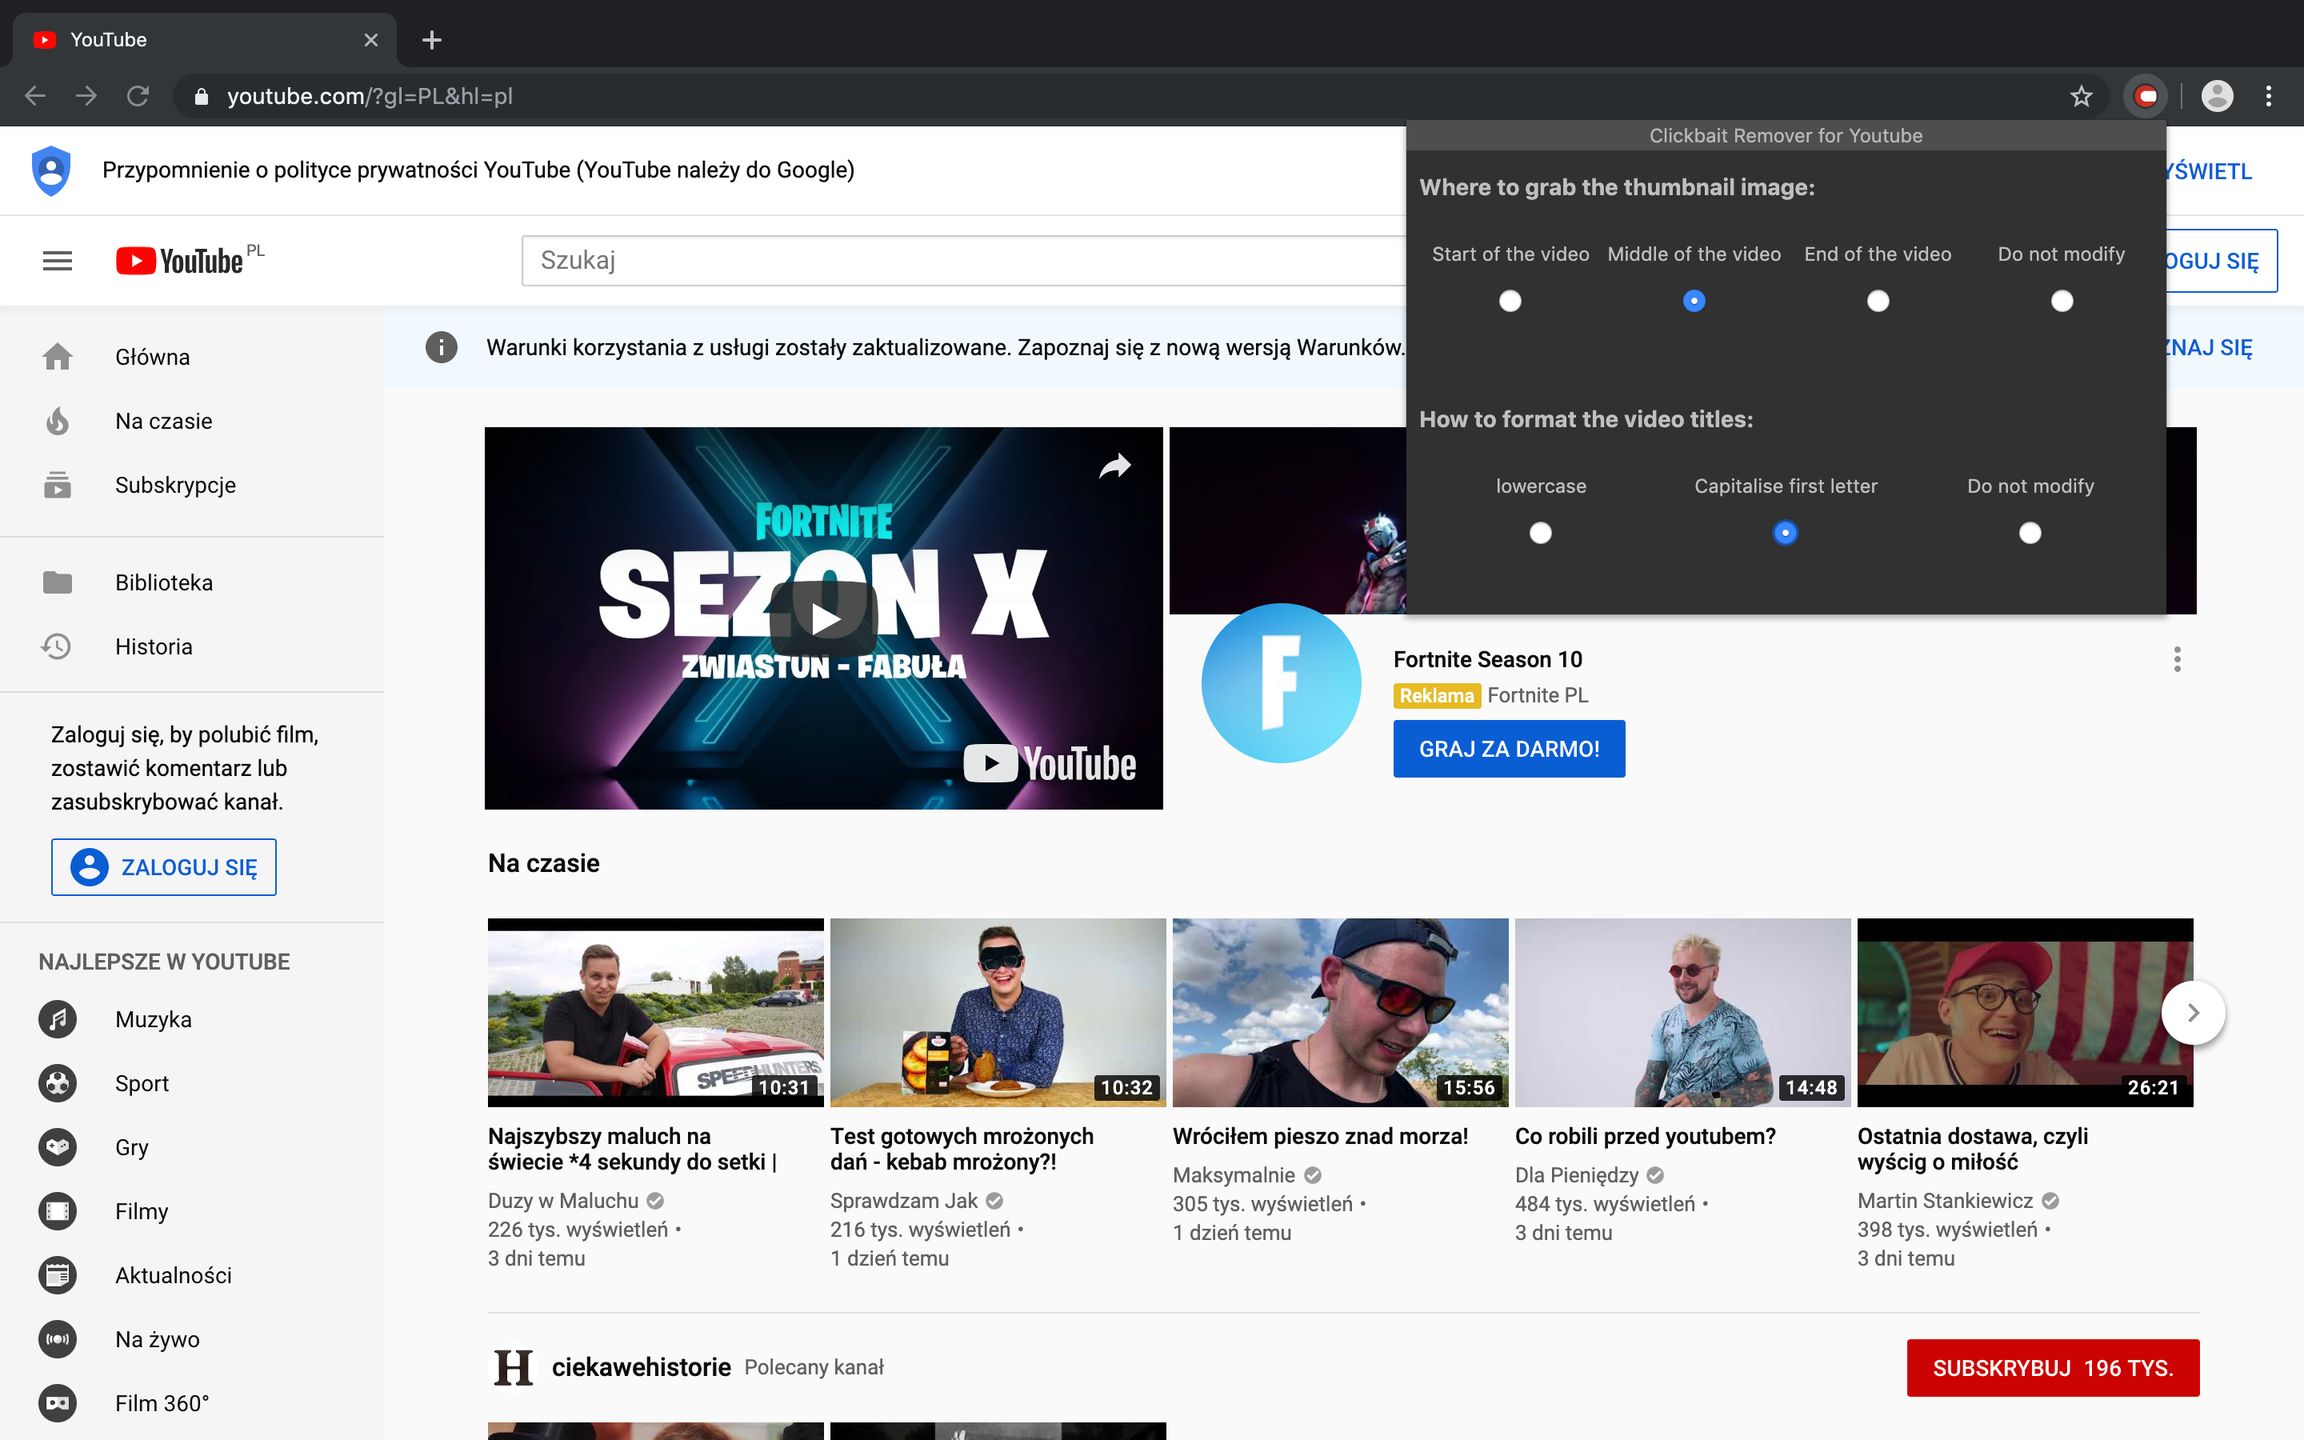Reload the page with the refresh icon
Viewport: 2304px width, 1440px height.
138,96
